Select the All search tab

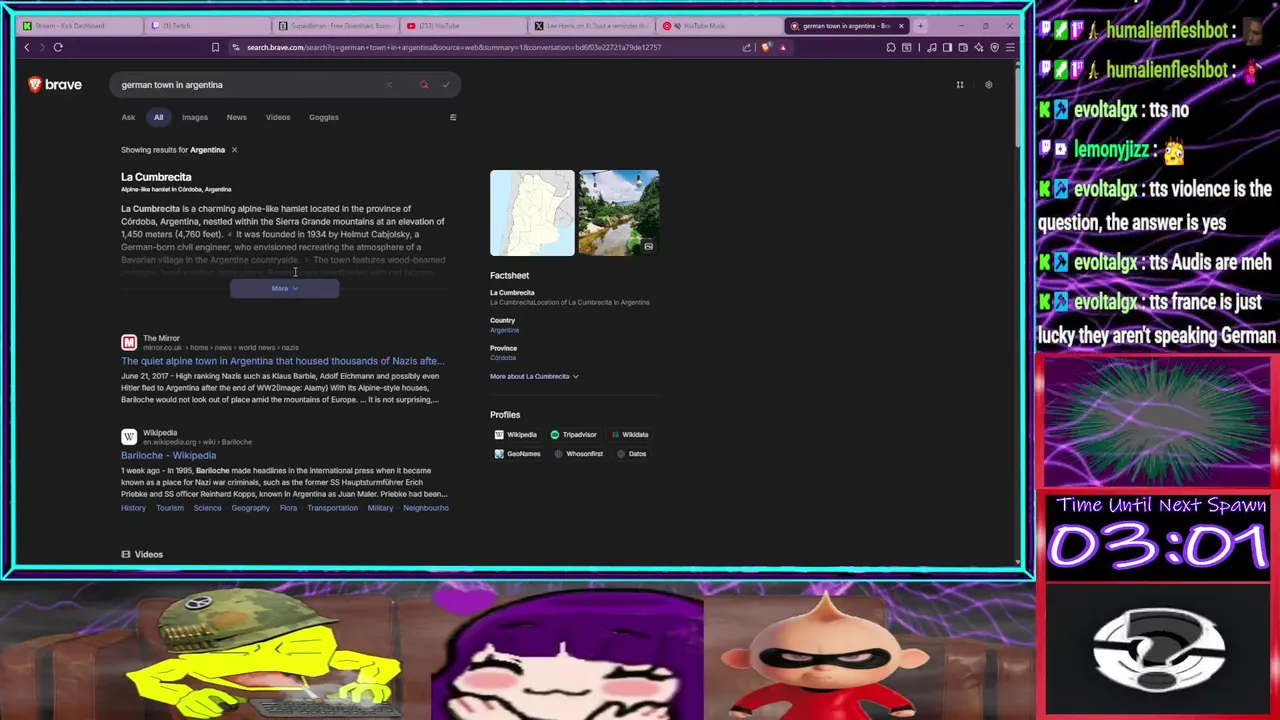(x=158, y=117)
